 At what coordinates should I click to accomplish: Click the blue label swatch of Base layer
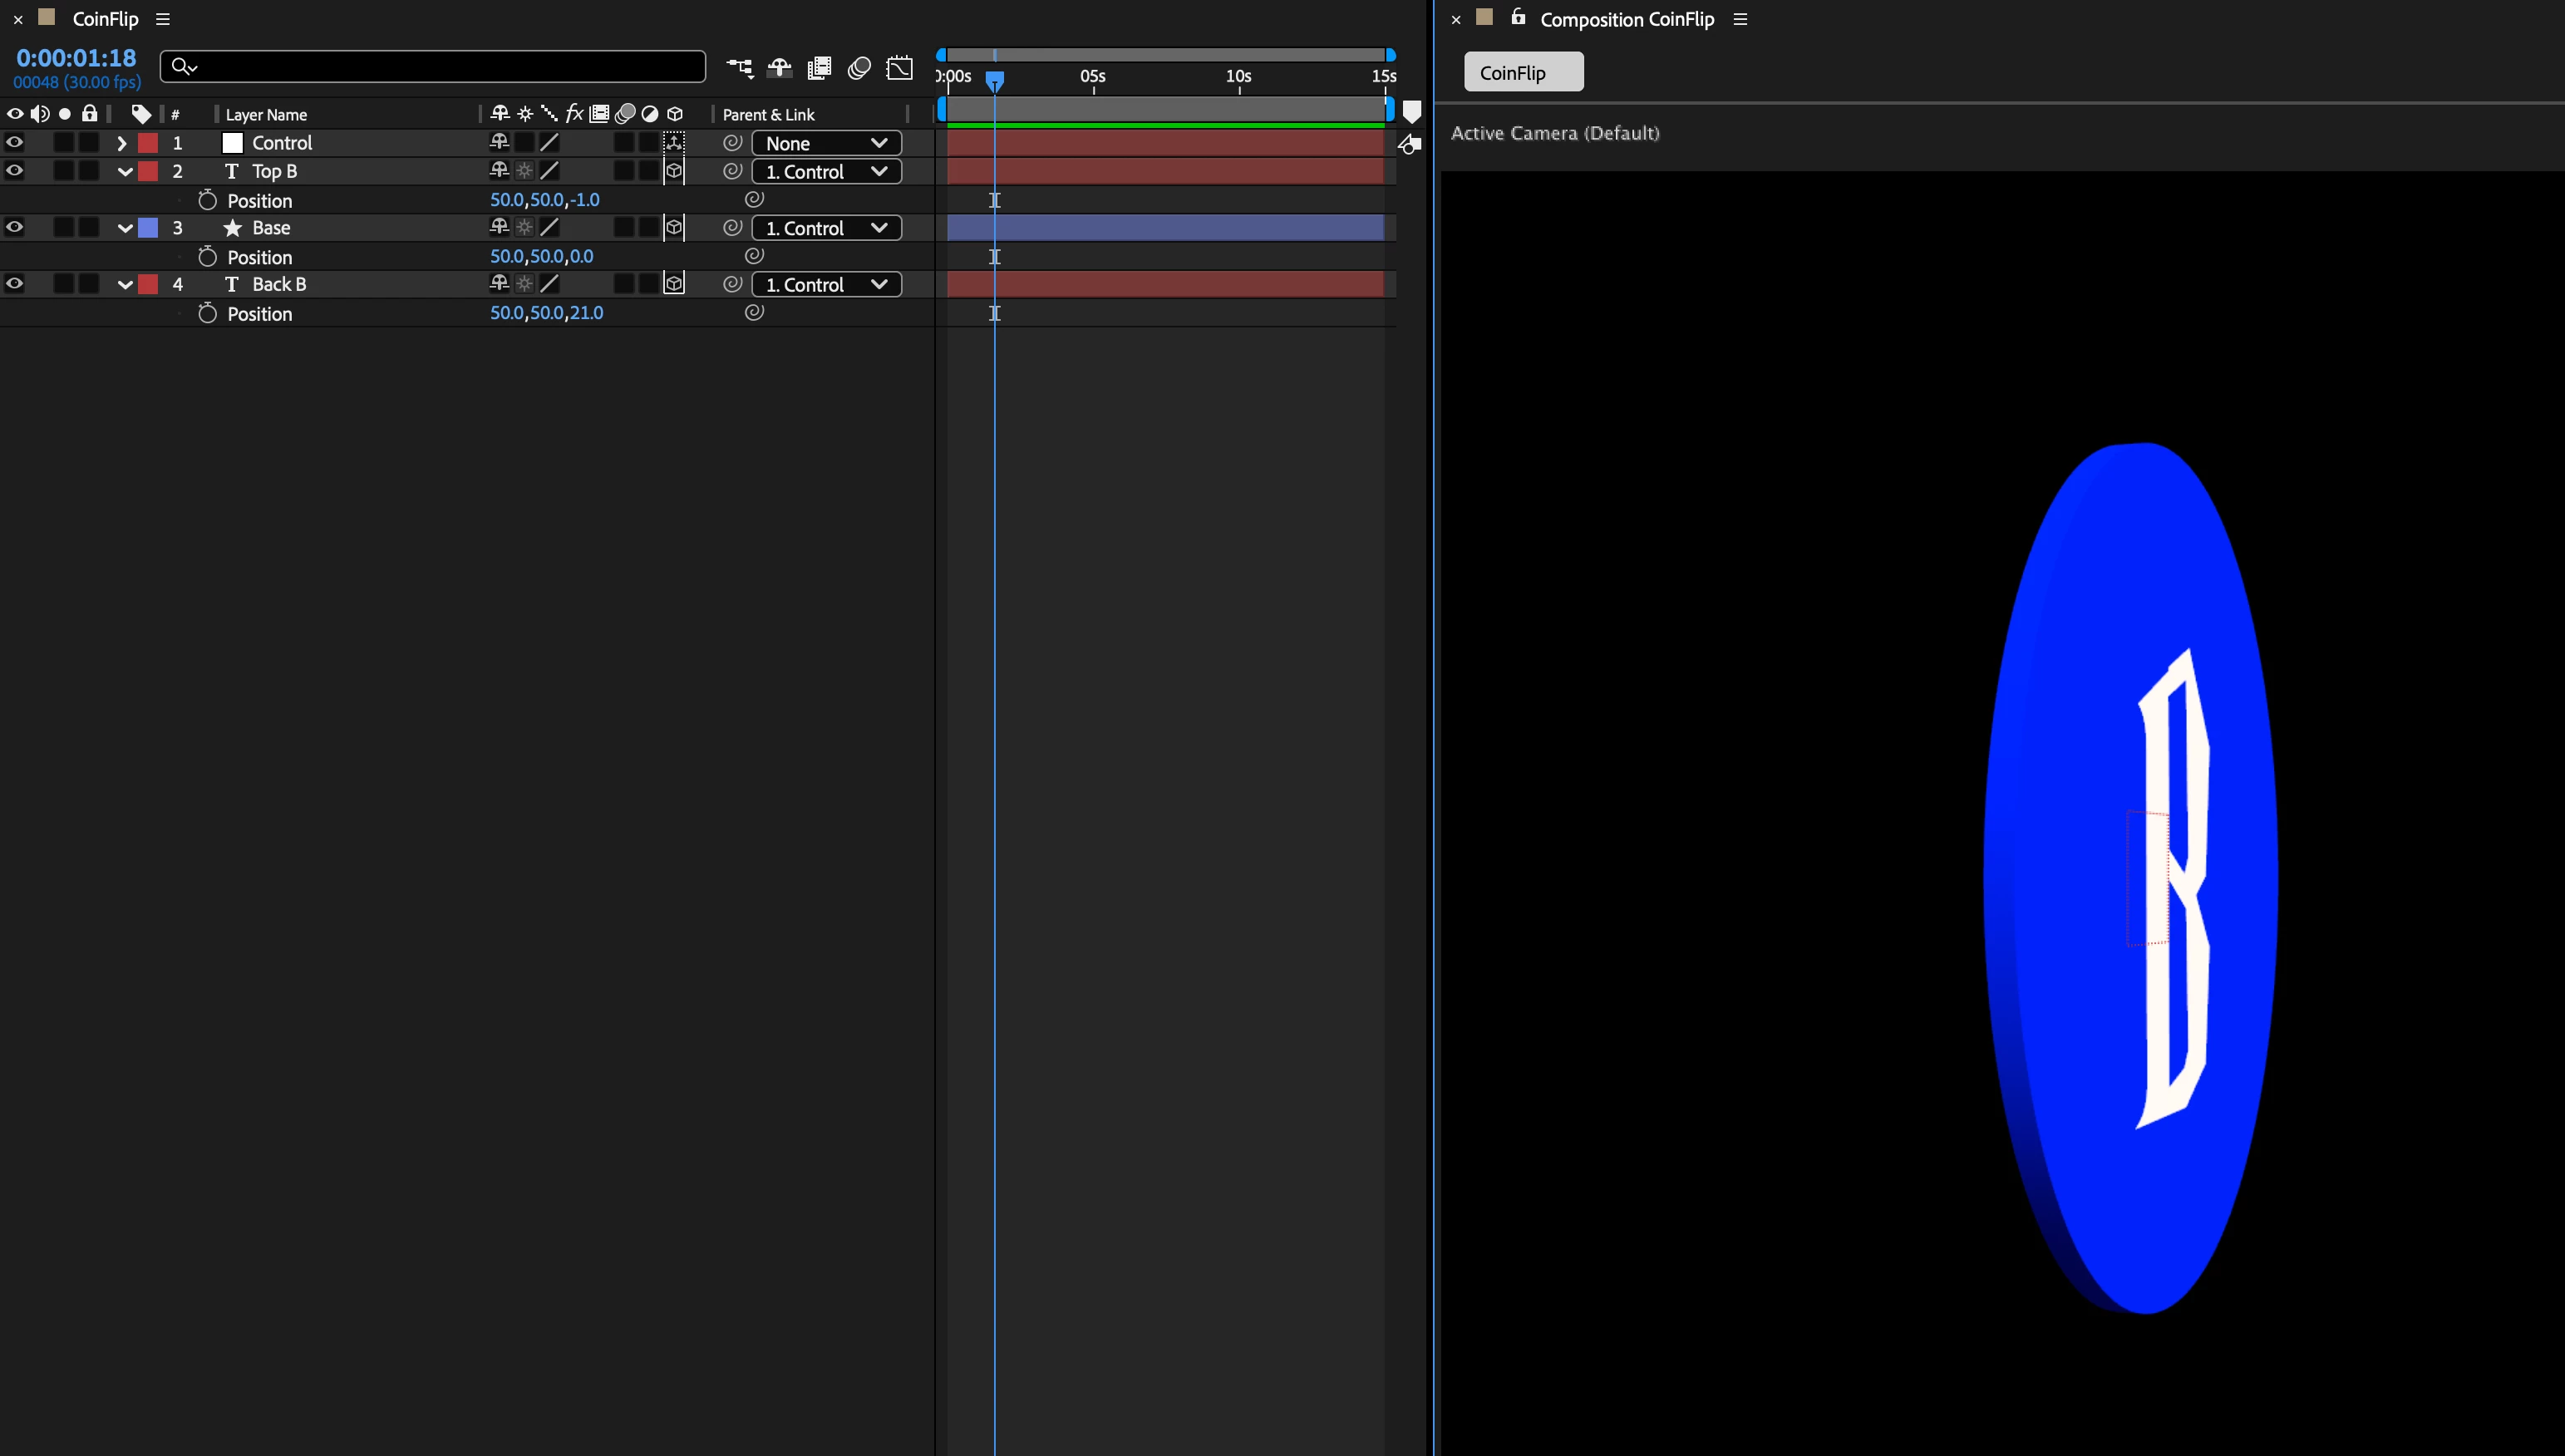148,228
